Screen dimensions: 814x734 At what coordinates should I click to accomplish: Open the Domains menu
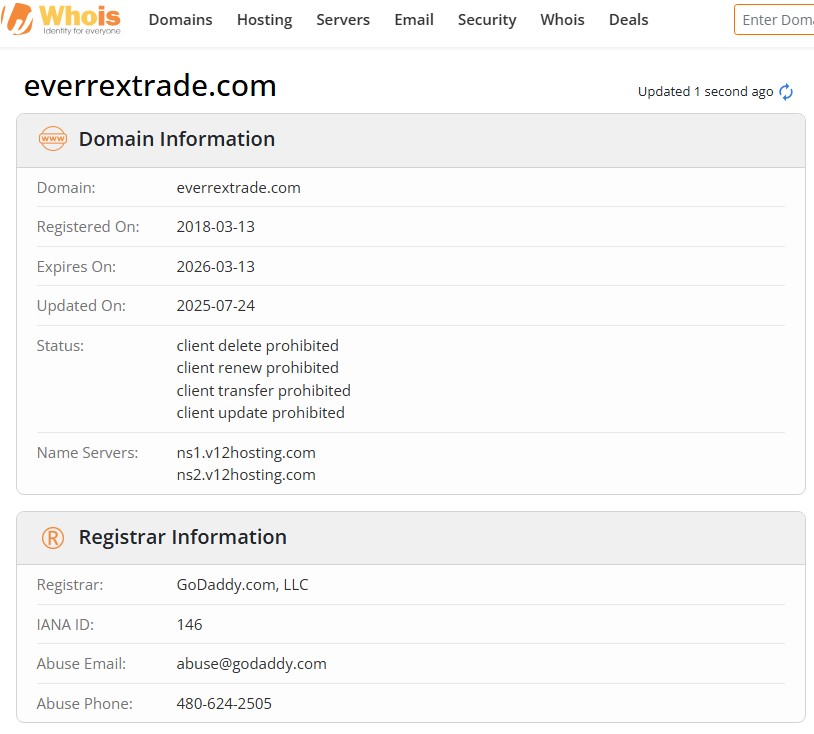click(x=180, y=19)
